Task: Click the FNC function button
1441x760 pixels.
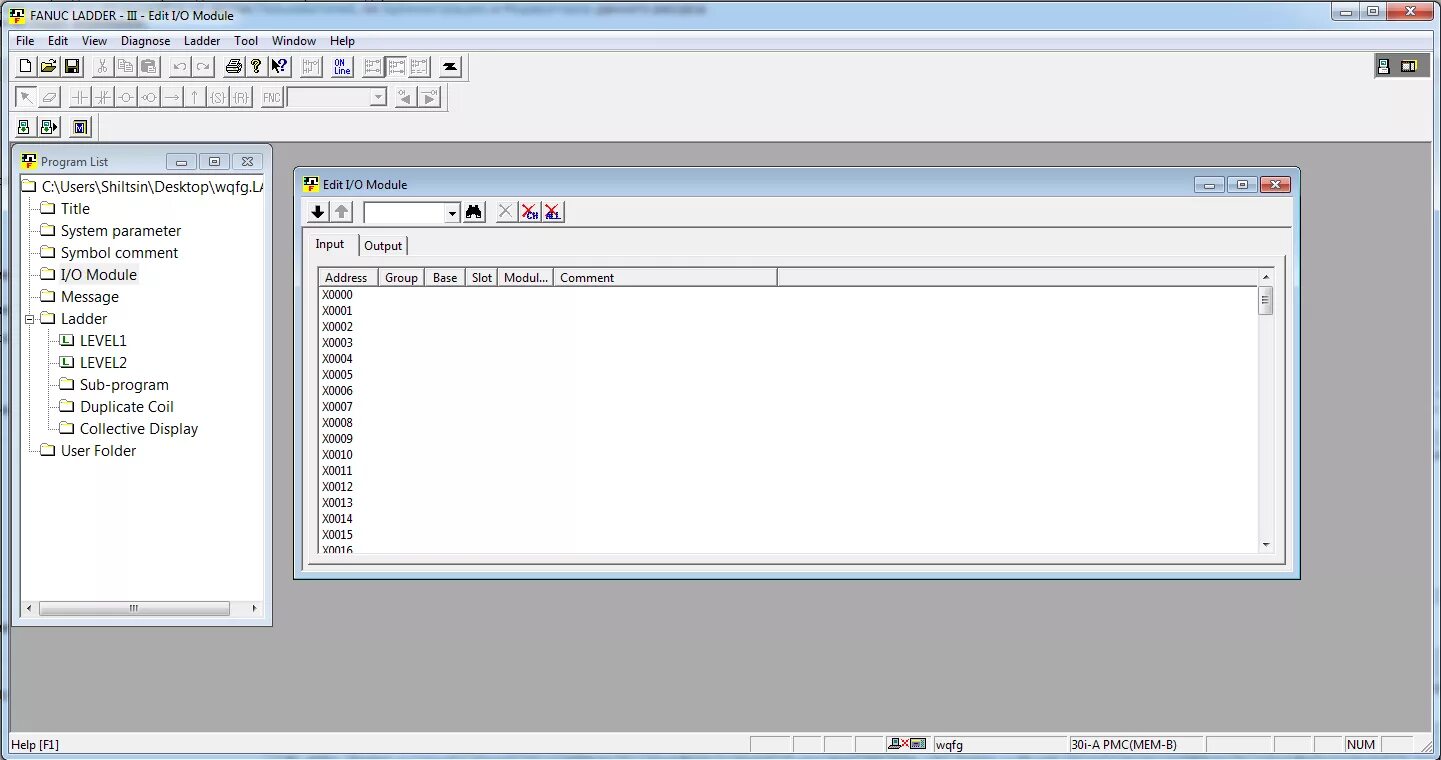Action: click(272, 97)
